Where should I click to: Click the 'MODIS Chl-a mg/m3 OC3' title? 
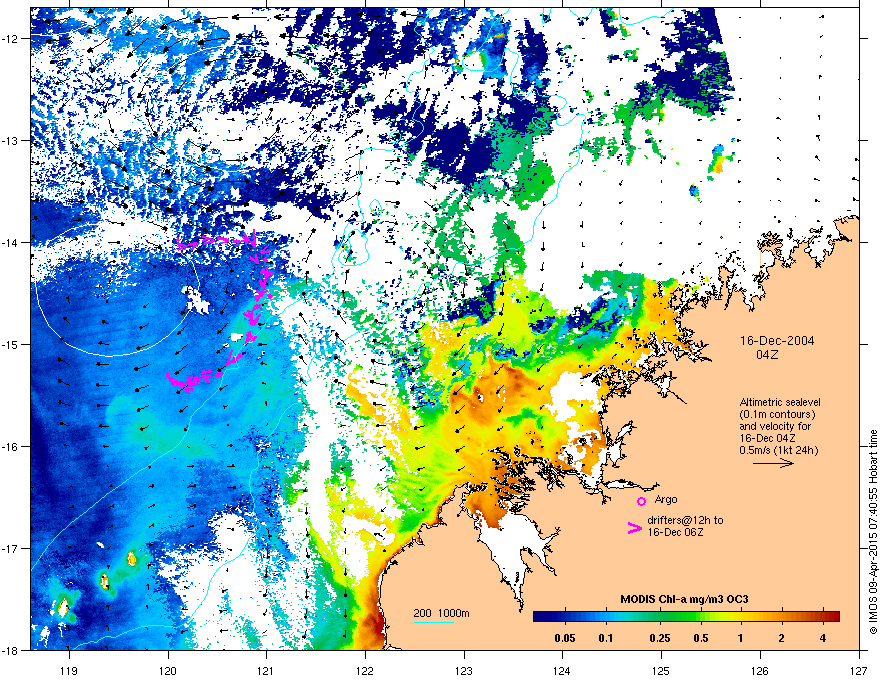[684, 599]
